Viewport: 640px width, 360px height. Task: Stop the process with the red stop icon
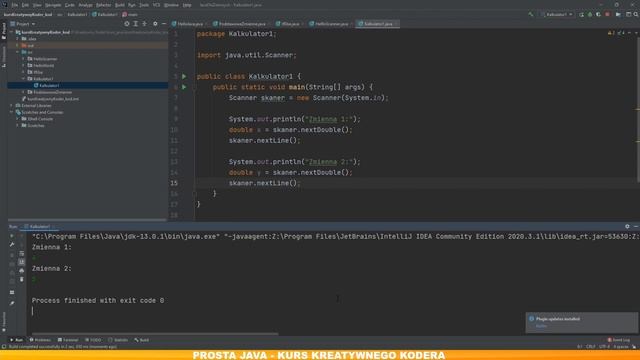607,14
